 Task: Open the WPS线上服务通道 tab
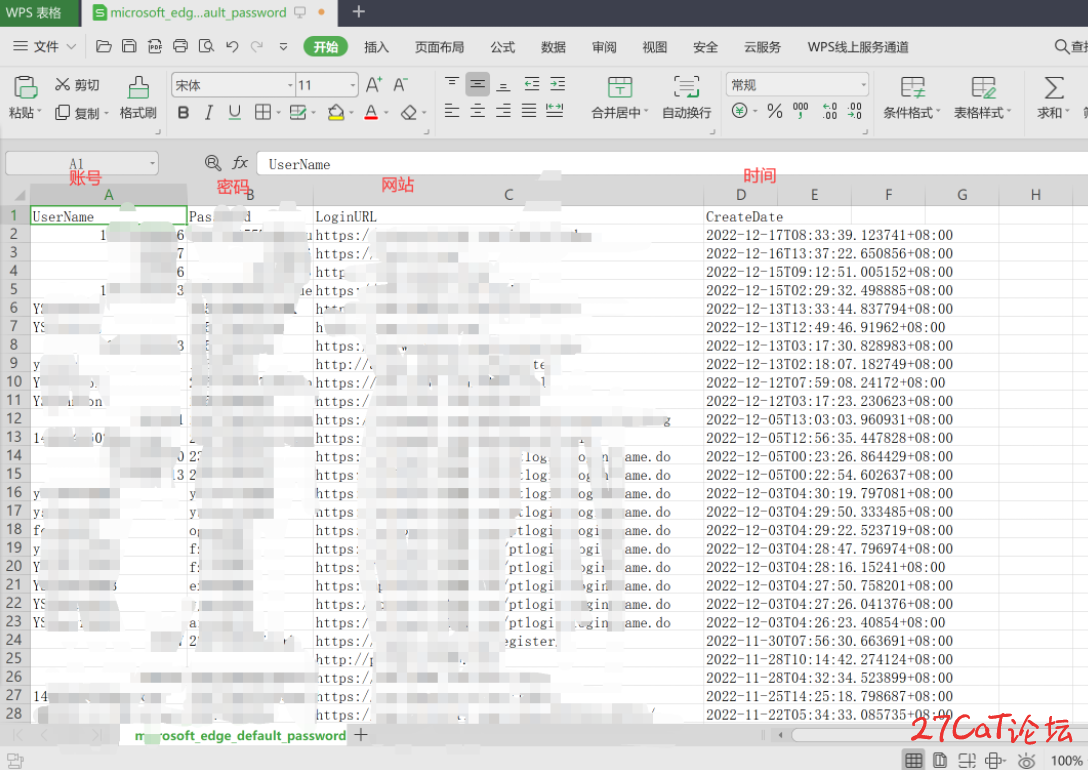coord(858,47)
